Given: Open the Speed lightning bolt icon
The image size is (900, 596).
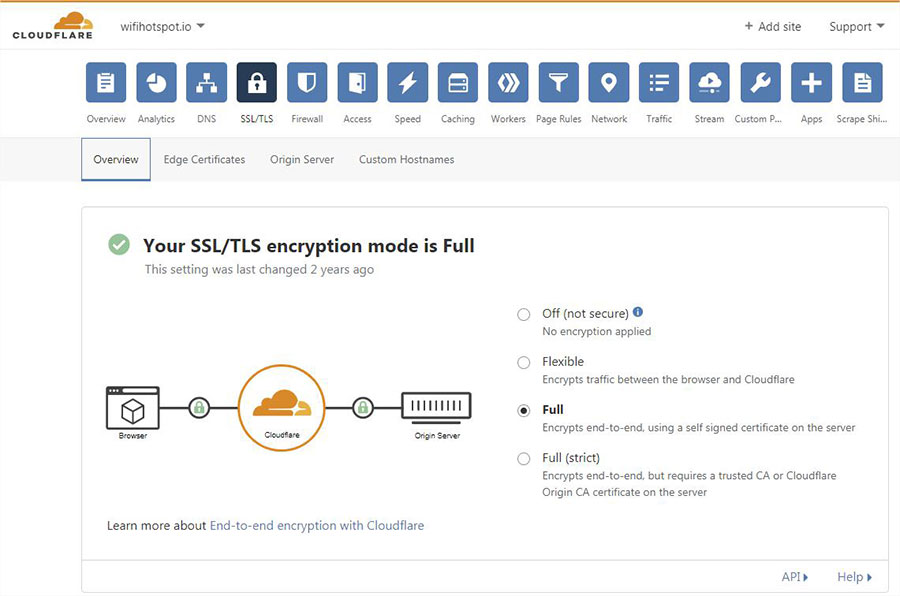Looking at the screenshot, I should 407,83.
